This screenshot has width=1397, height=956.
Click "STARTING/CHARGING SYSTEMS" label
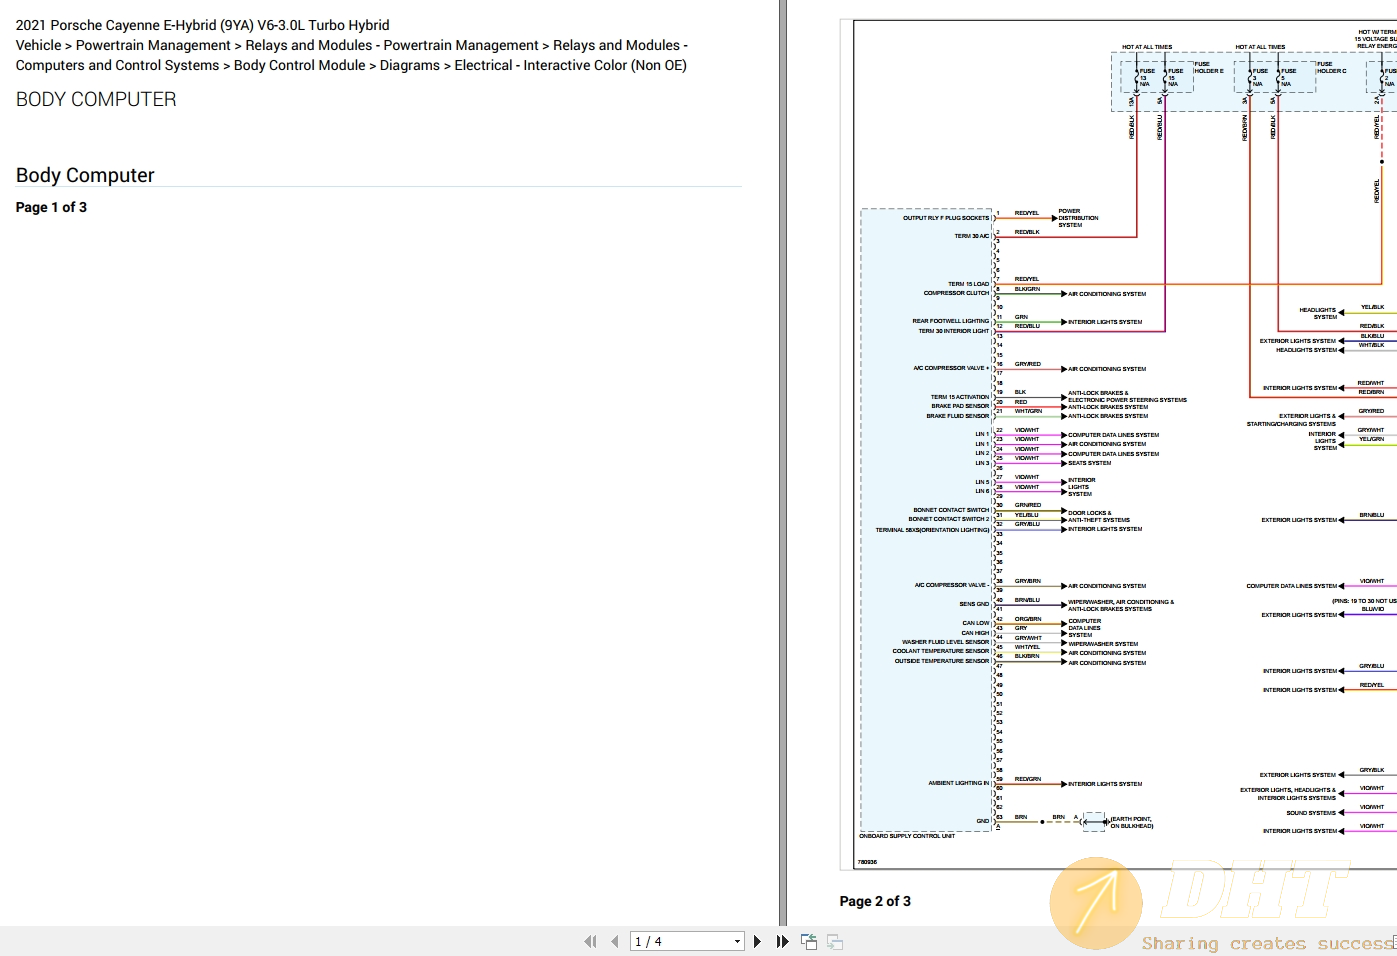click(1291, 424)
